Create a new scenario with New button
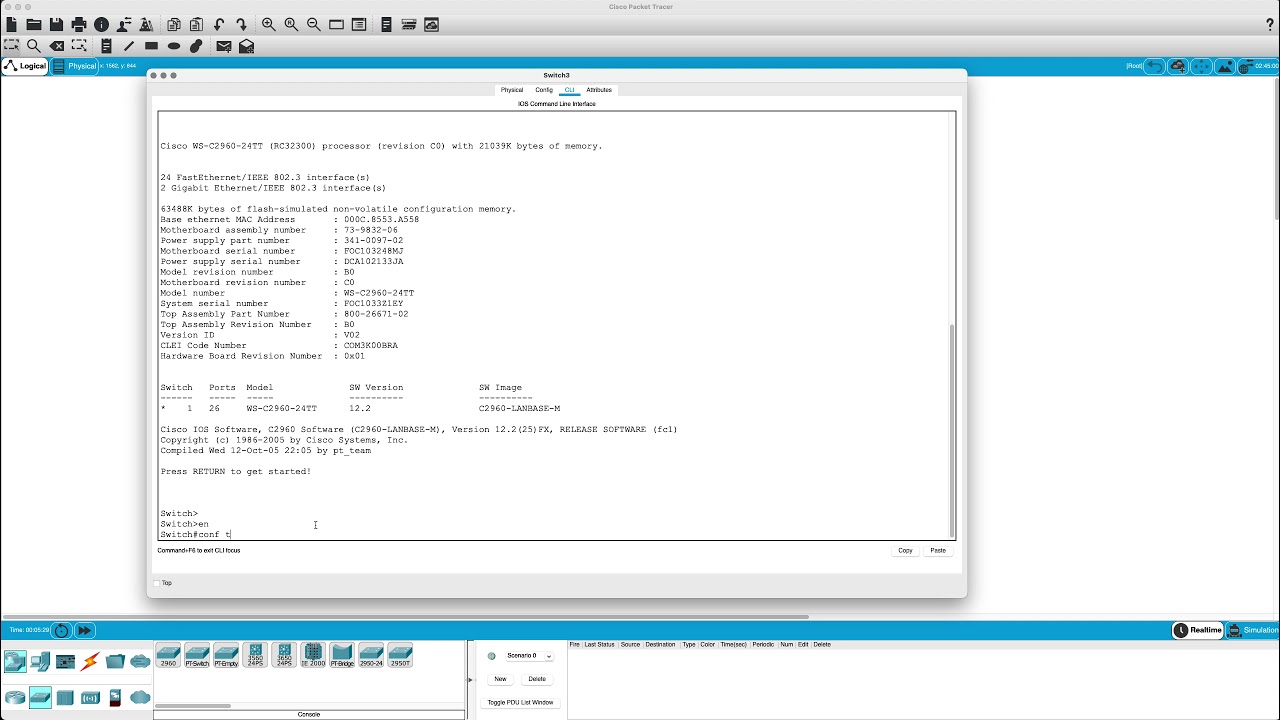This screenshot has height=720, width=1280. [x=500, y=679]
